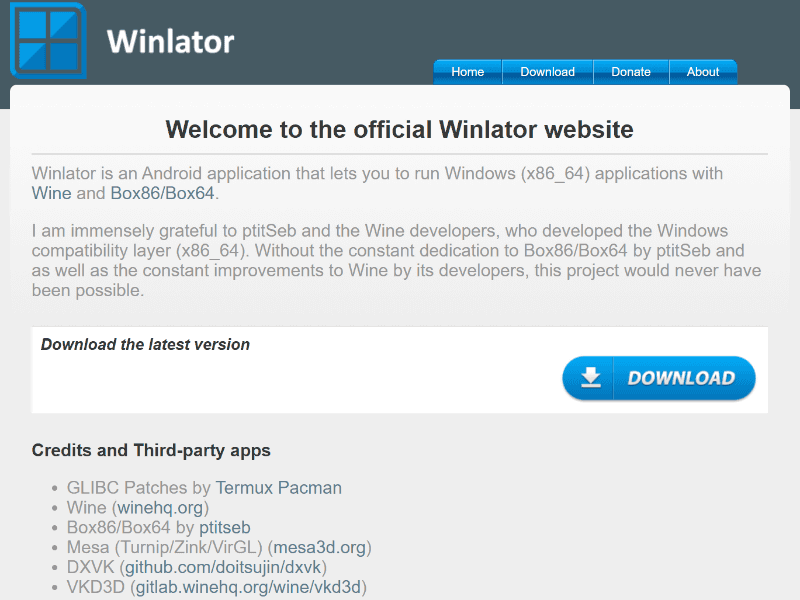Click 'Download the latest version' text

point(145,344)
